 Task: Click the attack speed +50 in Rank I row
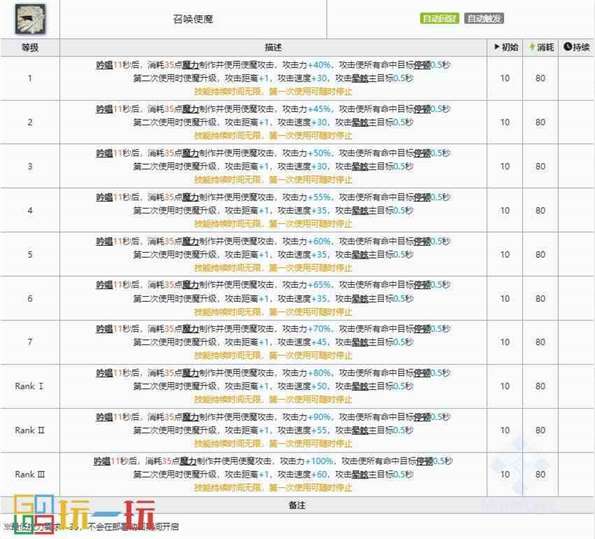320,386
